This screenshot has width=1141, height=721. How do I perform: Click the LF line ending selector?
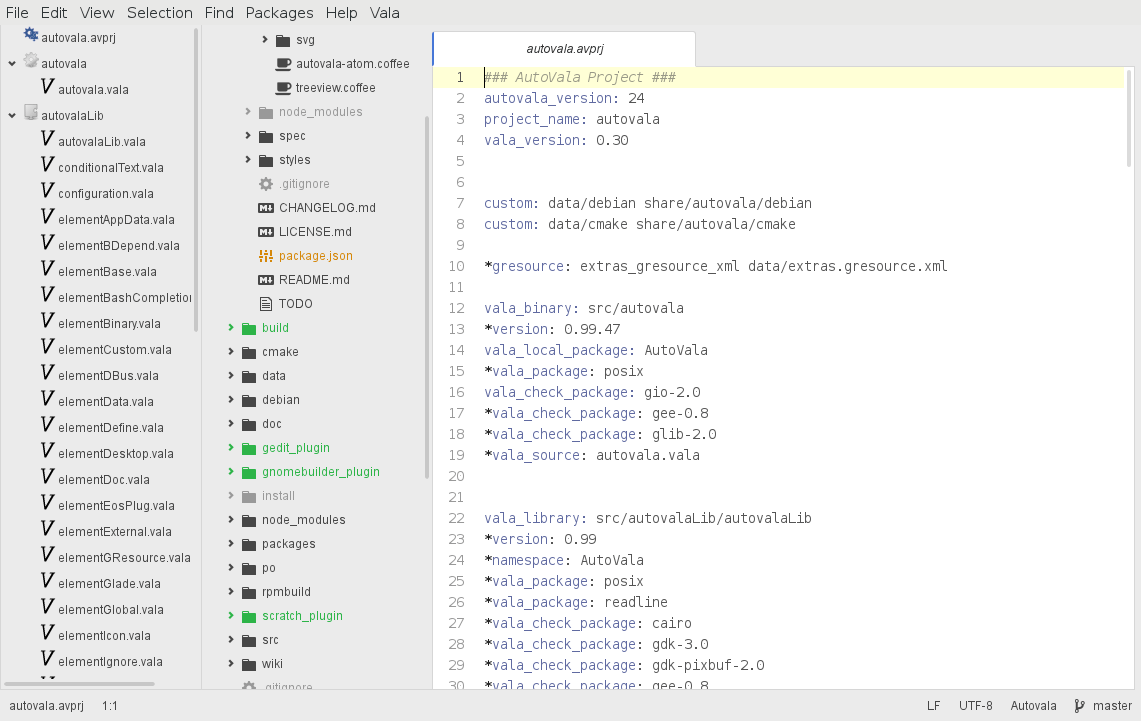(x=933, y=706)
